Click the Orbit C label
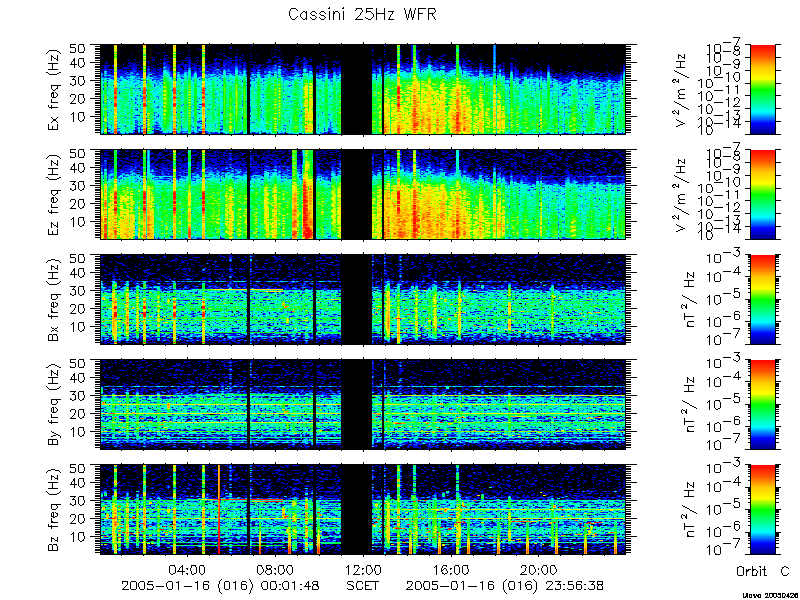This screenshot has height=600, width=800. click(x=763, y=571)
